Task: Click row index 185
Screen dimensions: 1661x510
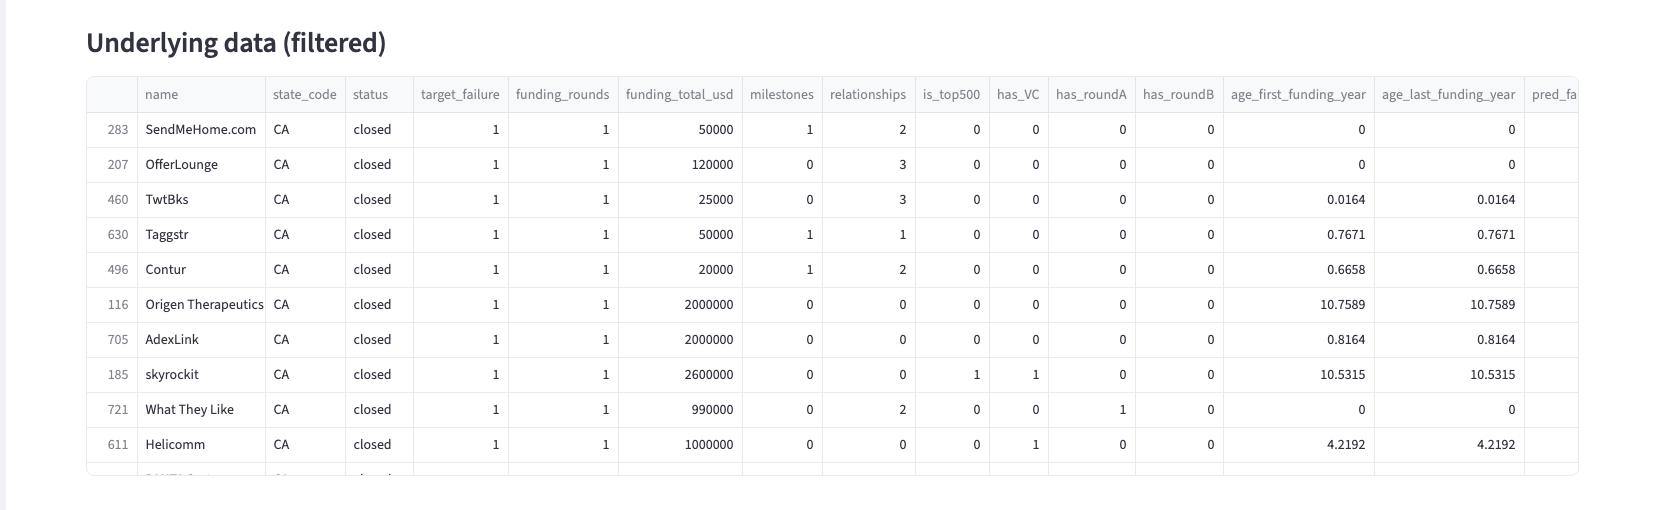Action: [x=112, y=375]
